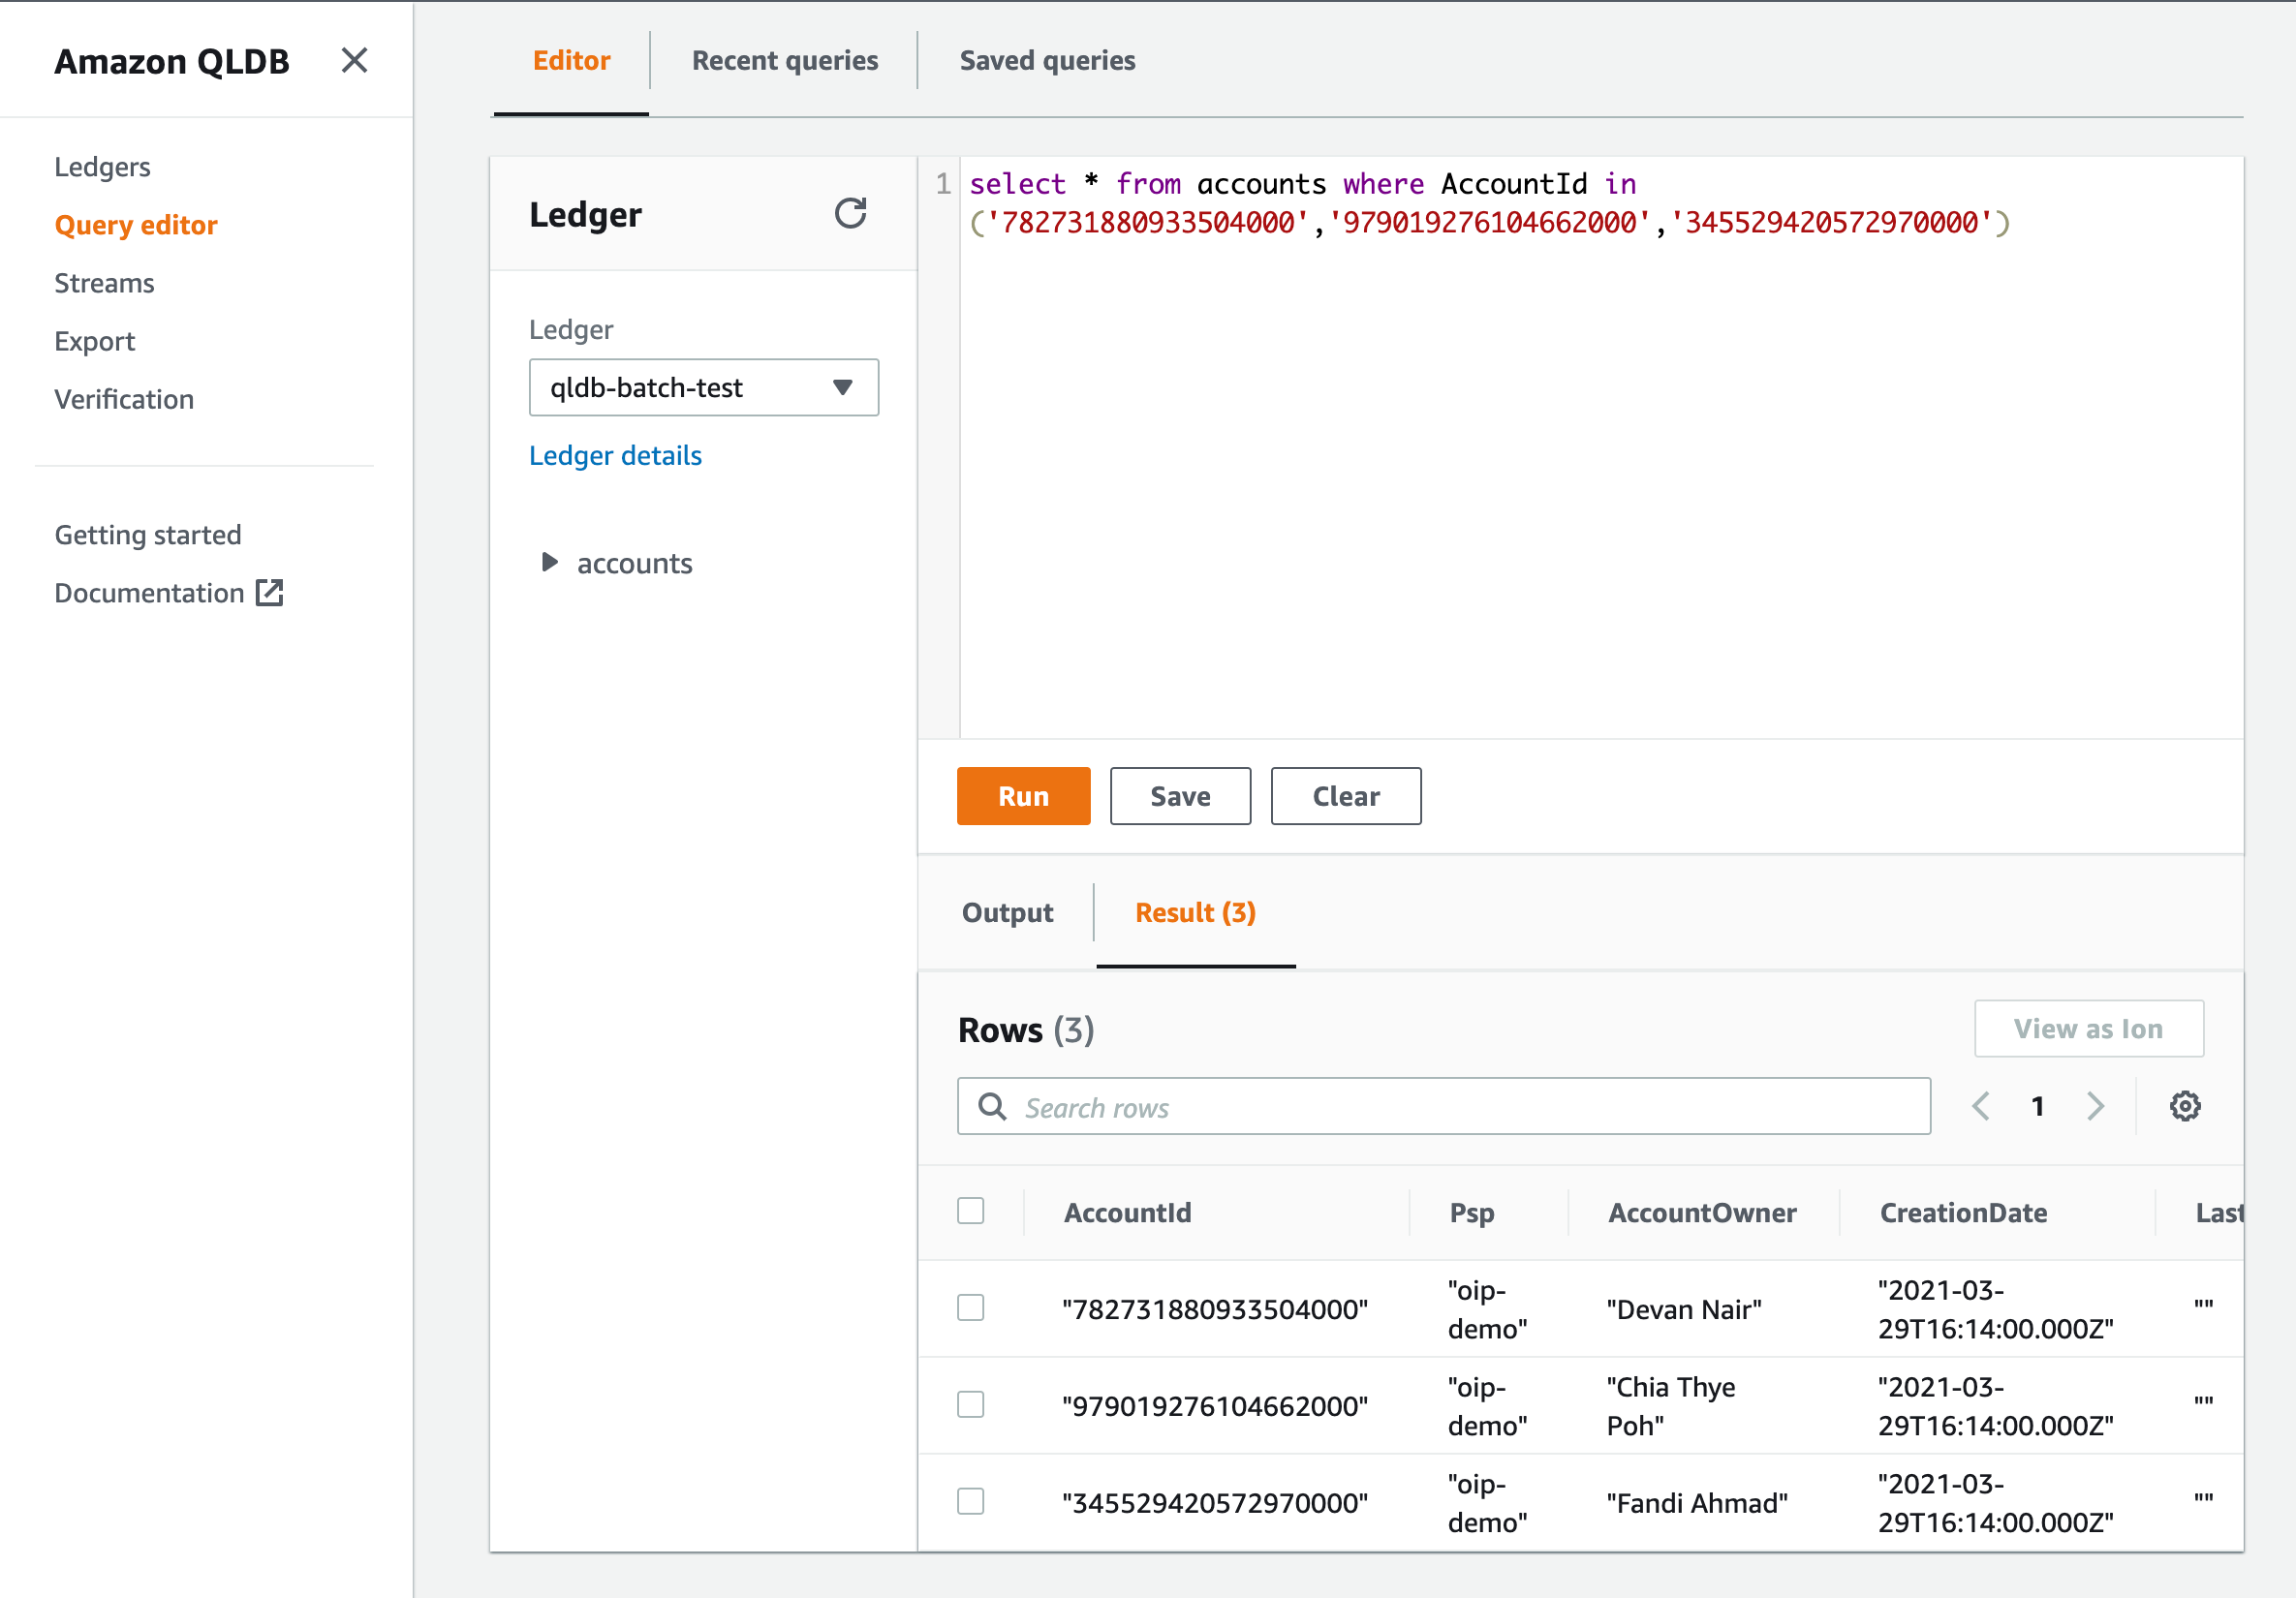Clear the query editor

1346,796
